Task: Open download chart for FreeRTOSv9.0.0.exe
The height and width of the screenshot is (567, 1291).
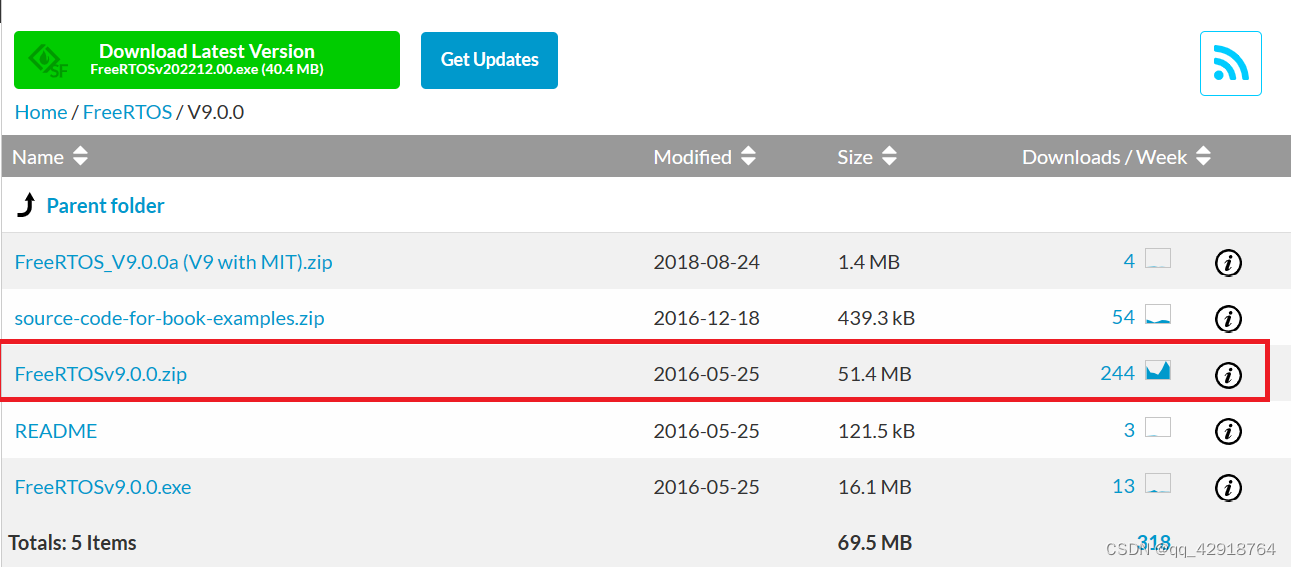Action: (1158, 484)
